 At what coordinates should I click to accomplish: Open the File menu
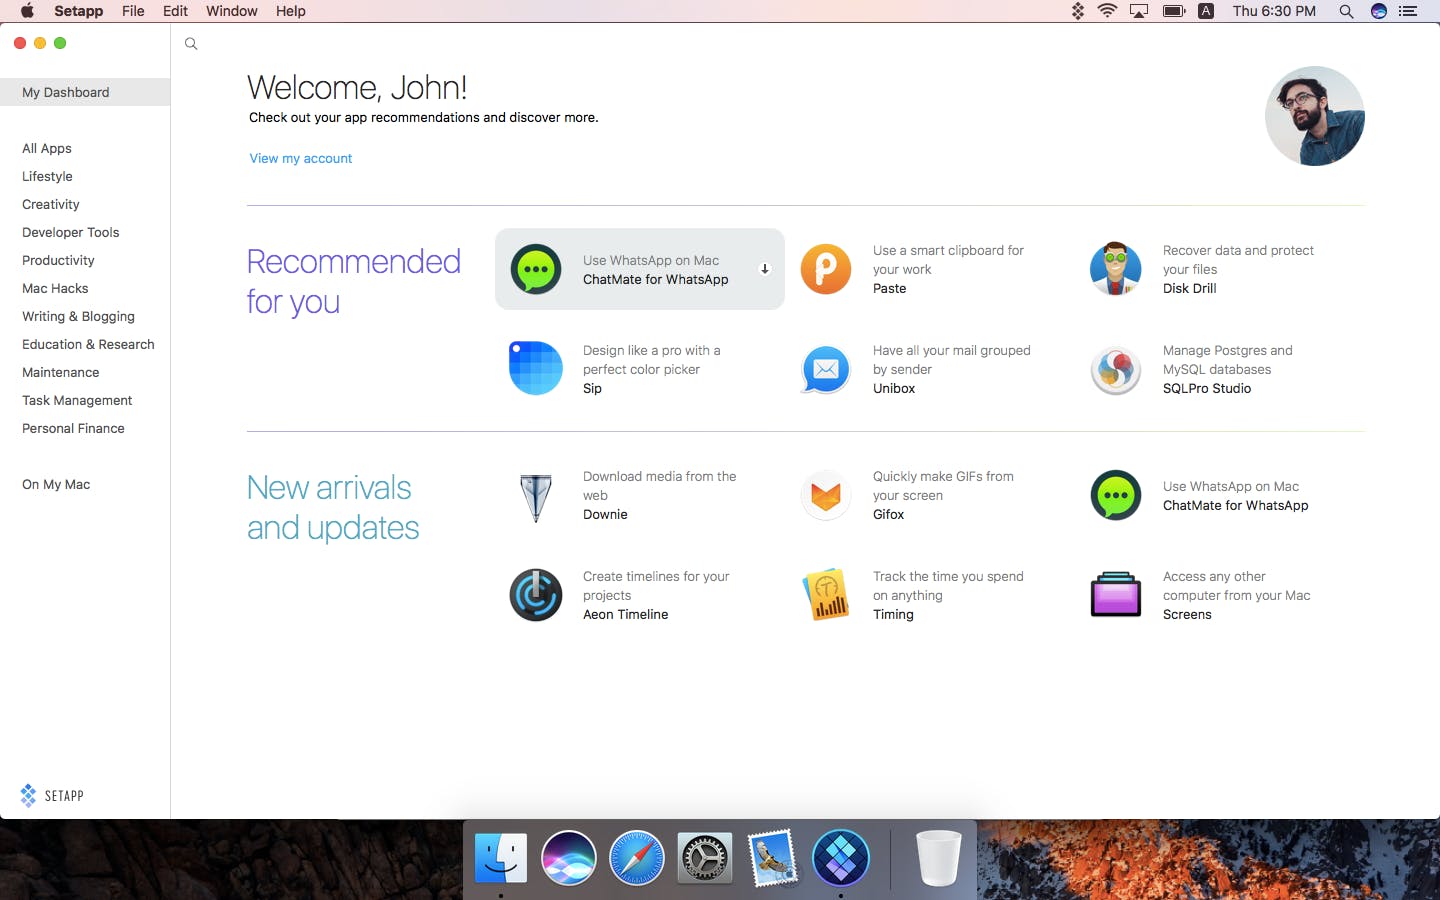tap(133, 11)
